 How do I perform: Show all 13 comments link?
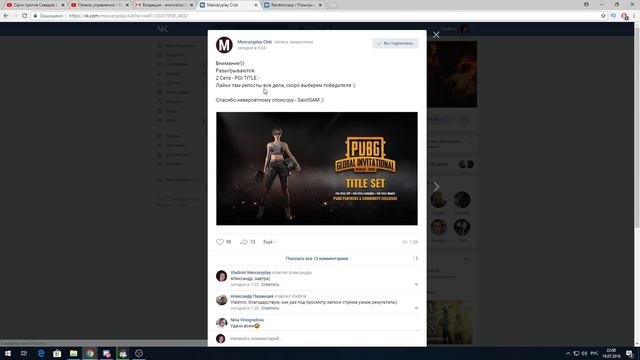tap(317, 258)
